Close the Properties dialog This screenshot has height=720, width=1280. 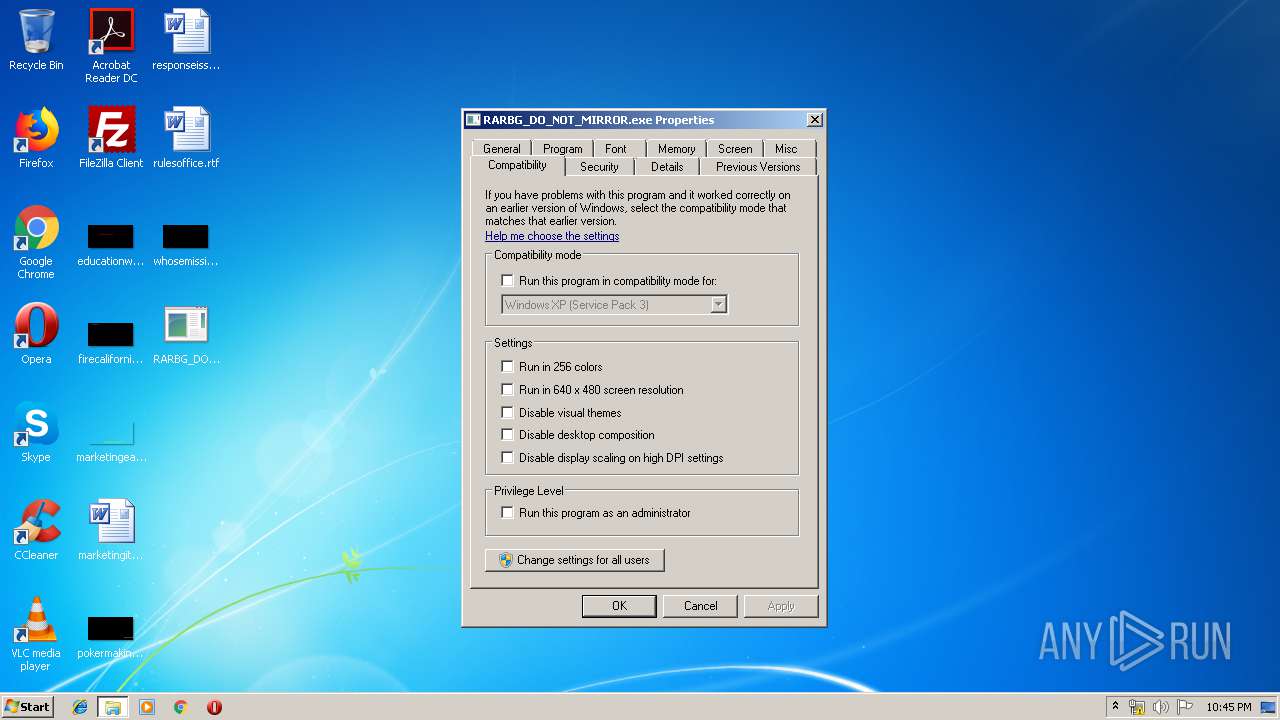815,120
